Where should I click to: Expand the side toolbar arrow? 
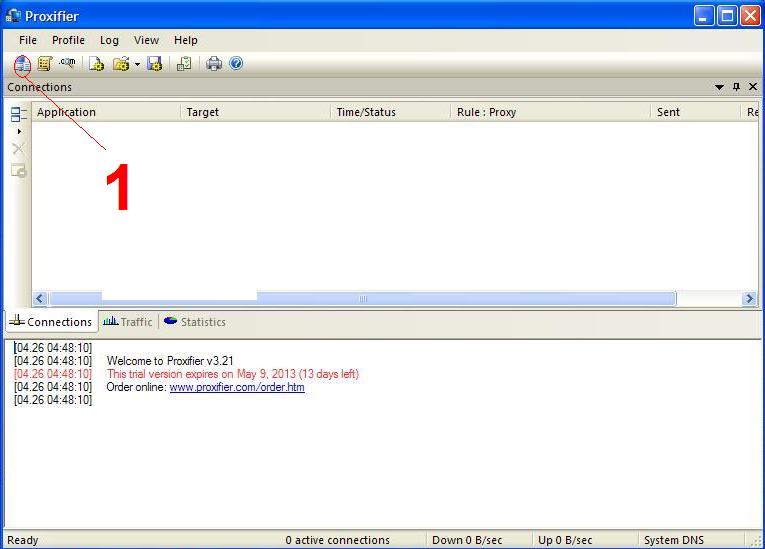tap(19, 132)
